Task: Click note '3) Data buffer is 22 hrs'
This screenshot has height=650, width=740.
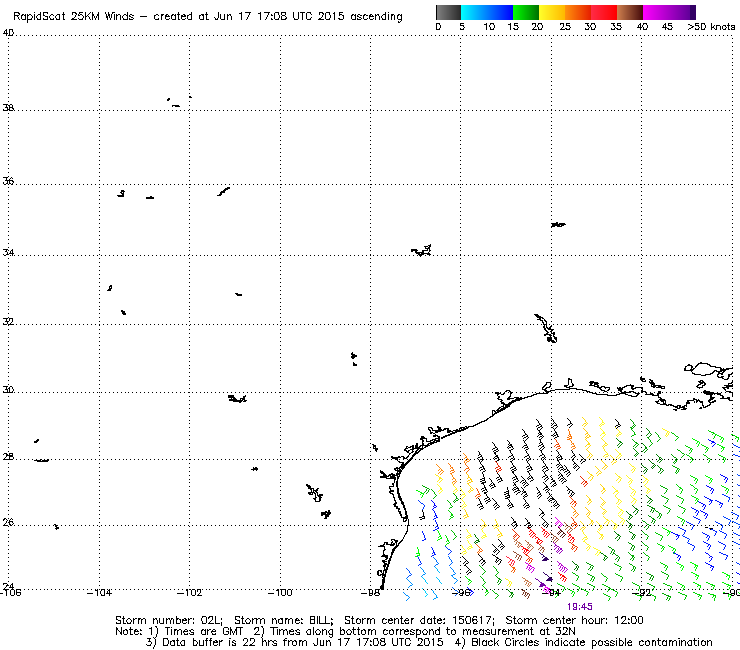Action: click(x=211, y=642)
